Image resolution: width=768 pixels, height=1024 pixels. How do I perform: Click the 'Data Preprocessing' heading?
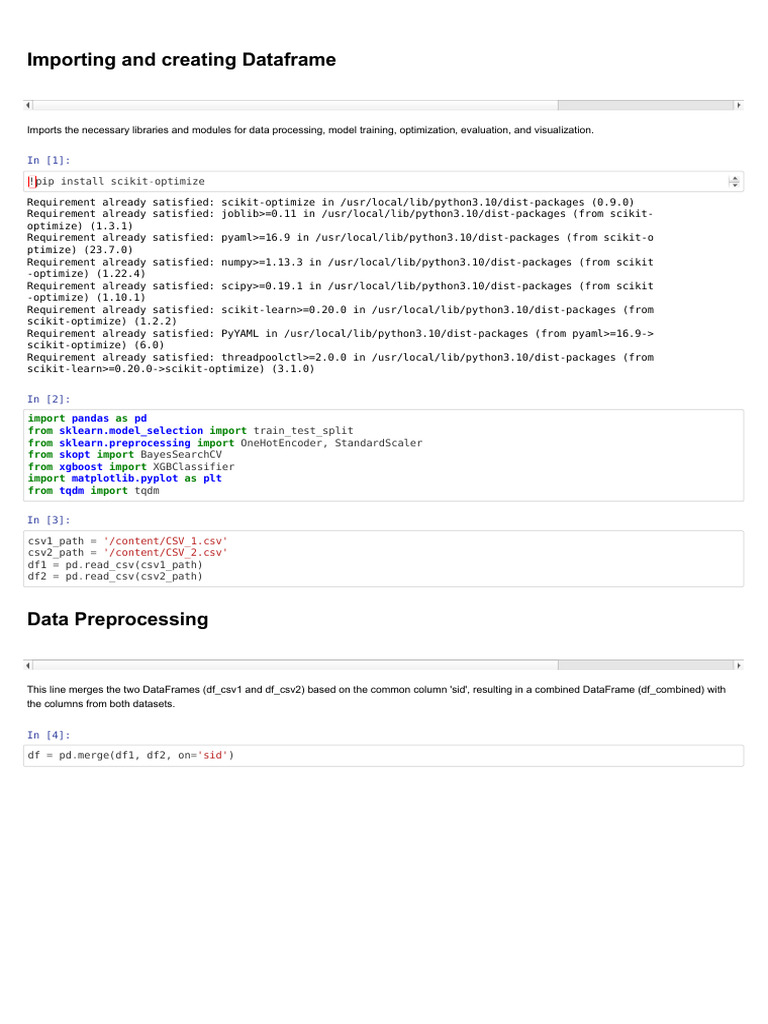click(x=118, y=619)
